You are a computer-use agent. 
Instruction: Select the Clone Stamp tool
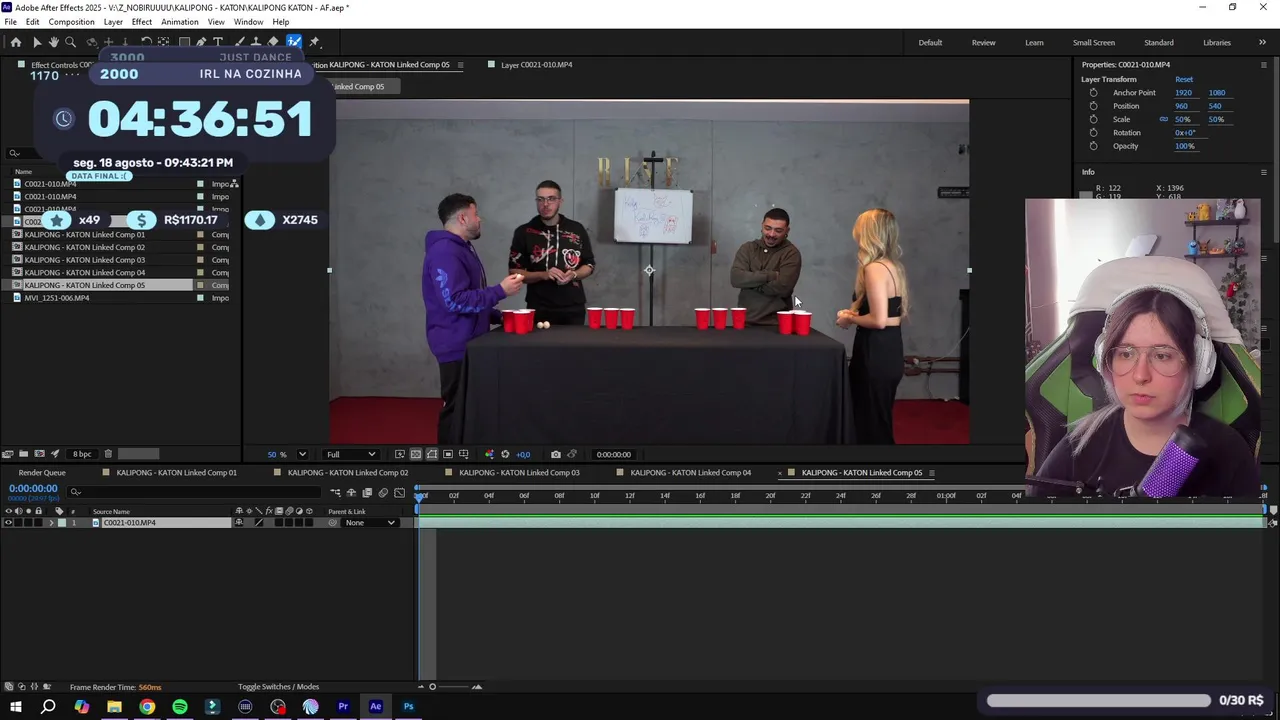click(256, 42)
